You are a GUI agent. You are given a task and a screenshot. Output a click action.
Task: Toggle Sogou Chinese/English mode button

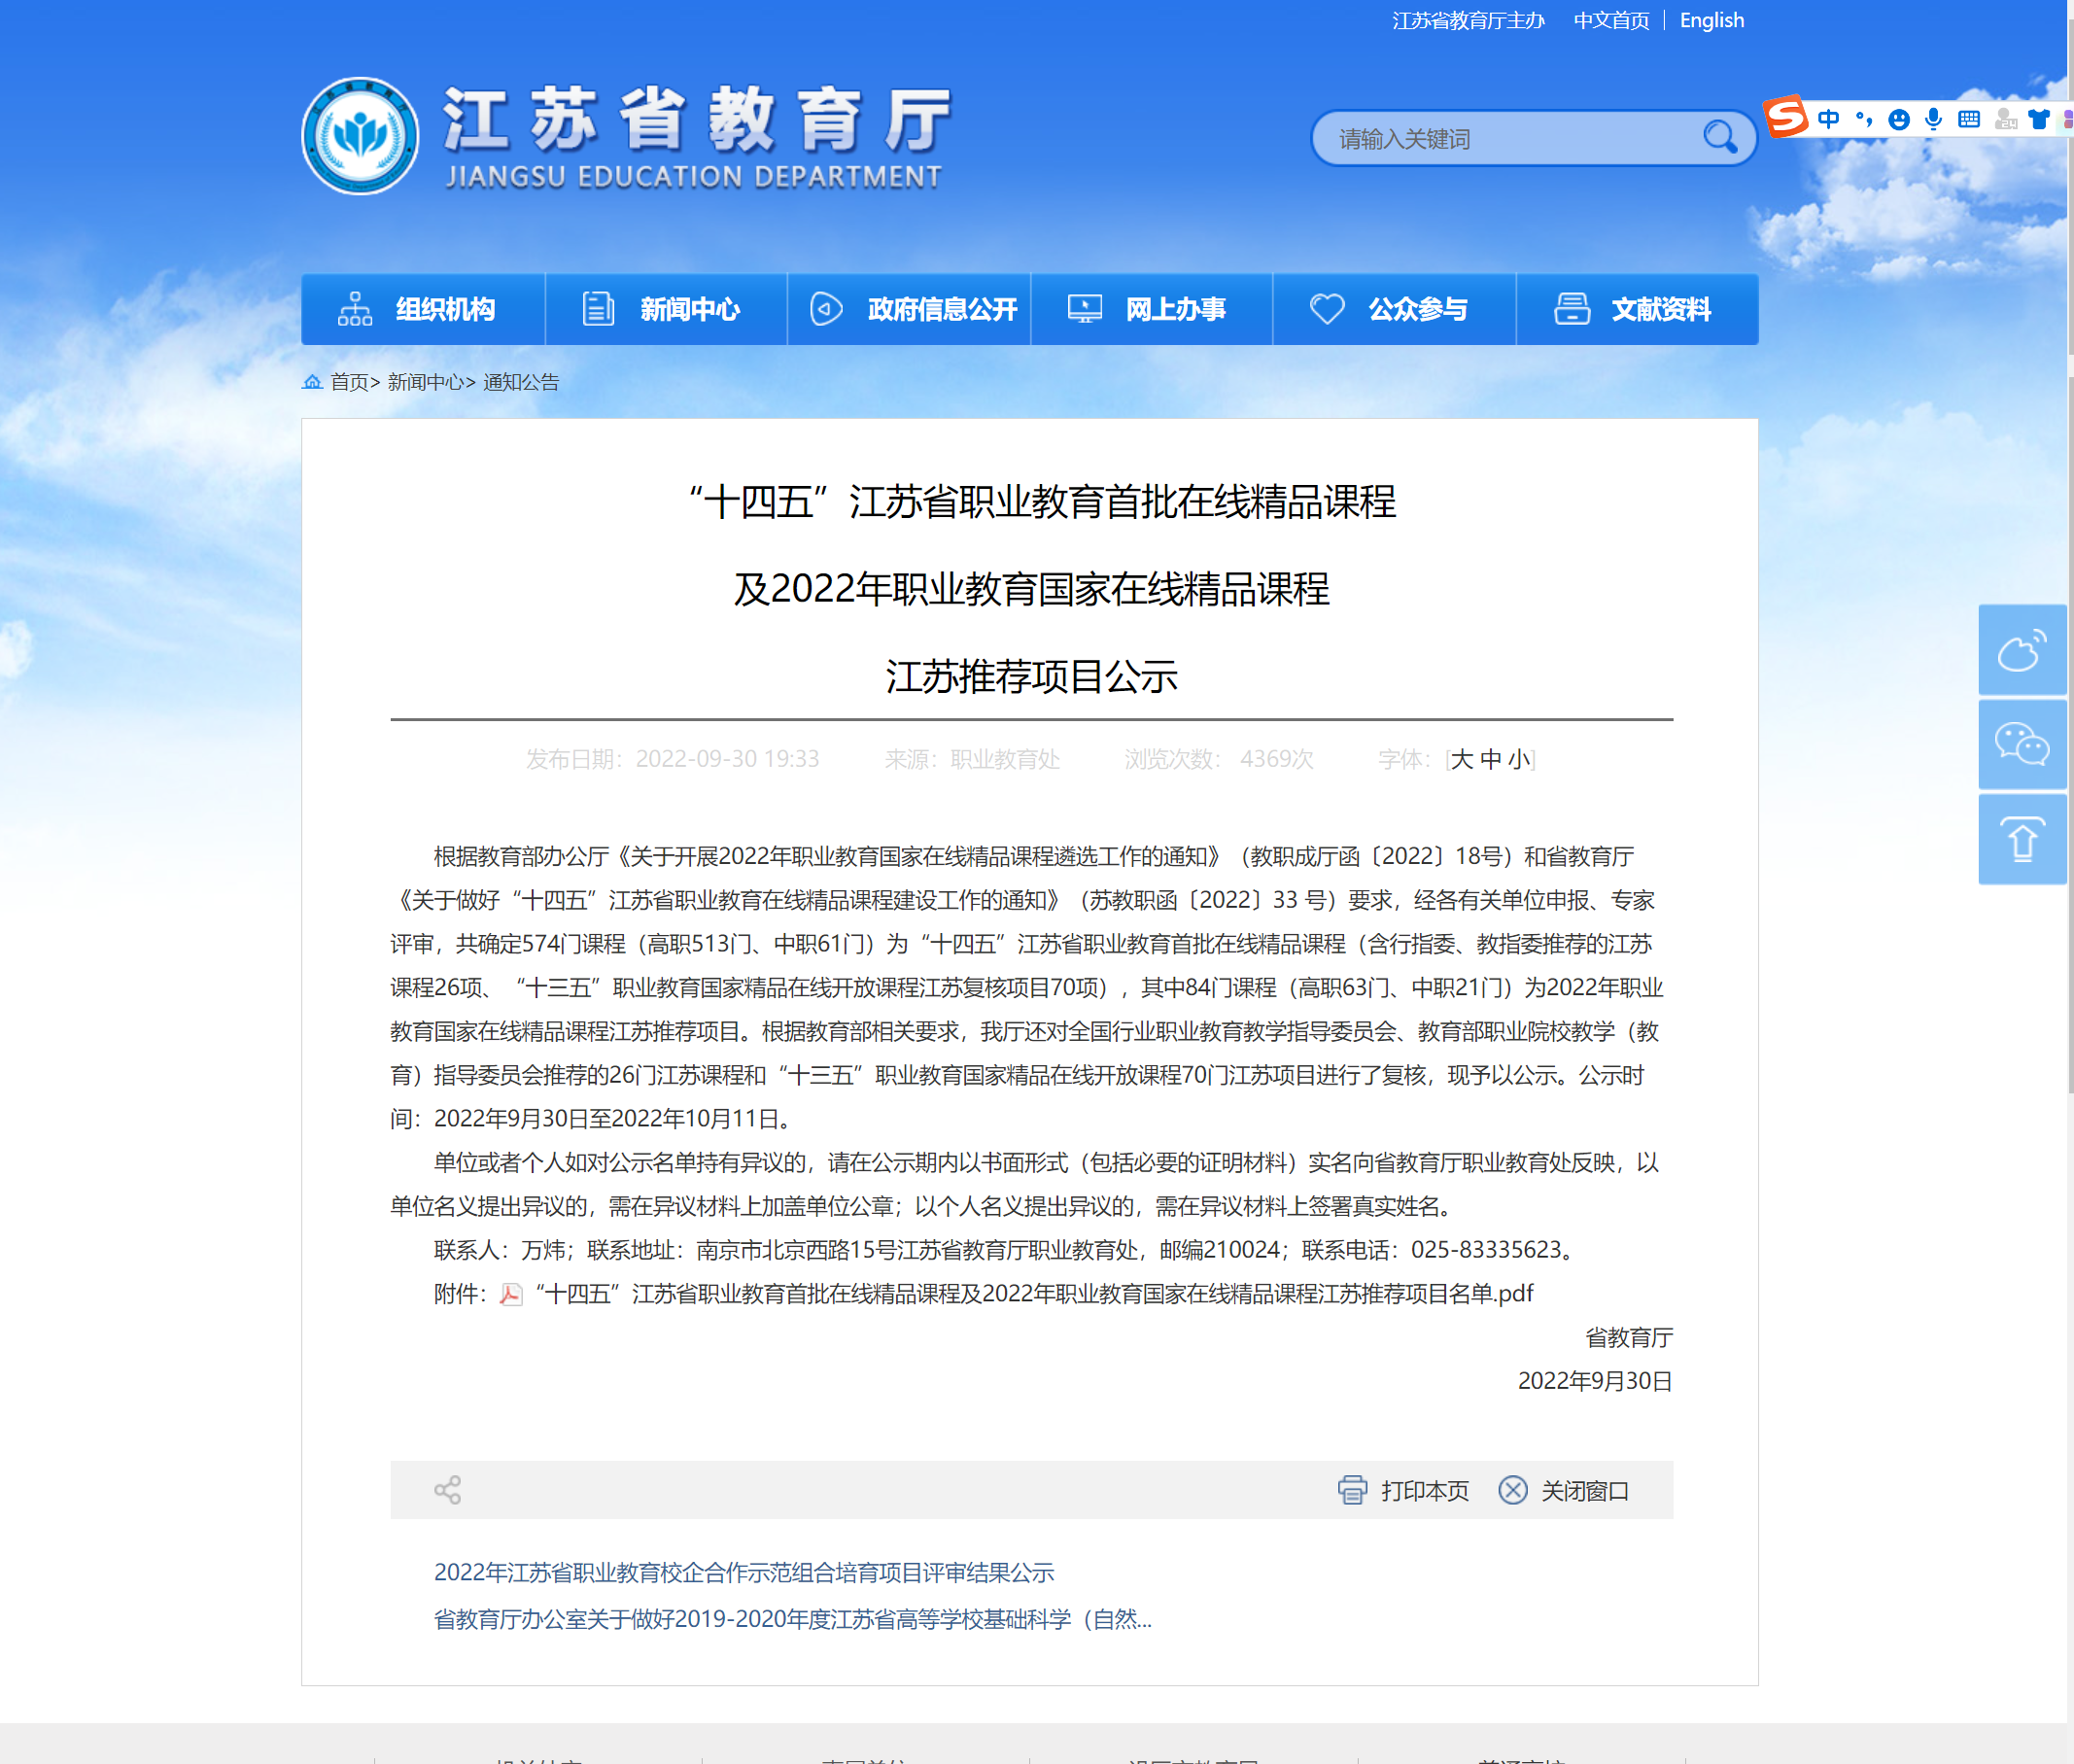(x=1829, y=119)
